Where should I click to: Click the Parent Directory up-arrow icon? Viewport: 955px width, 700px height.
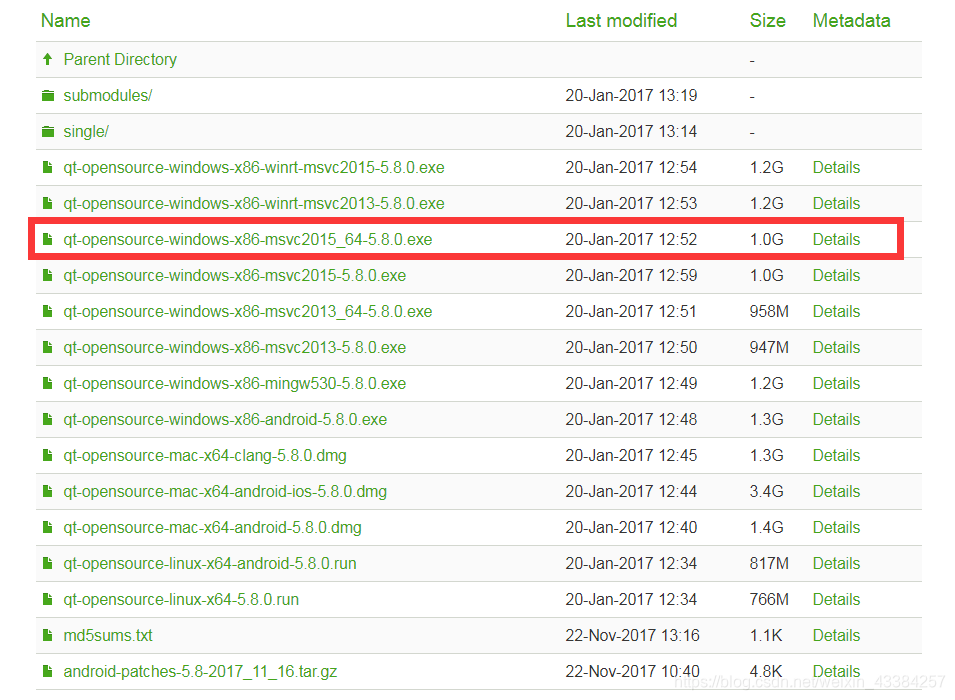[x=48, y=59]
